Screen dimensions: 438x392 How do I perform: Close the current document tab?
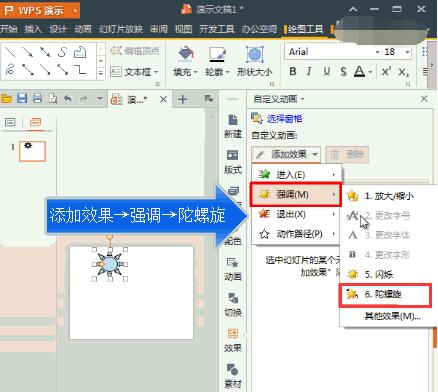coord(163,99)
